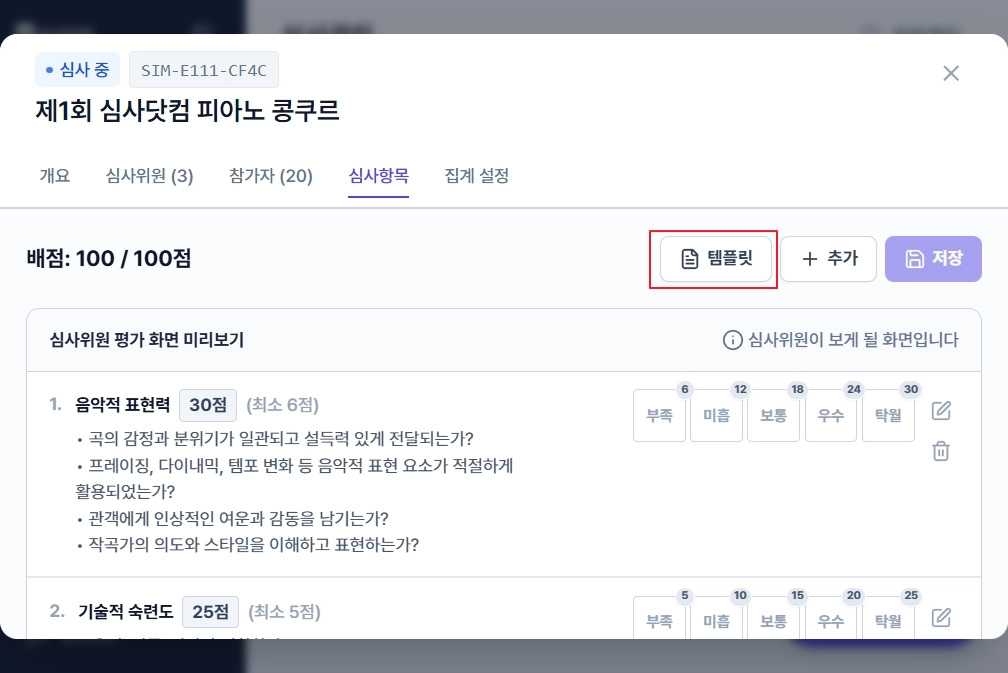The height and width of the screenshot is (673, 1008).
Task: Select the pencil edit icon for 음악적 표현력
Action: pos(941,410)
